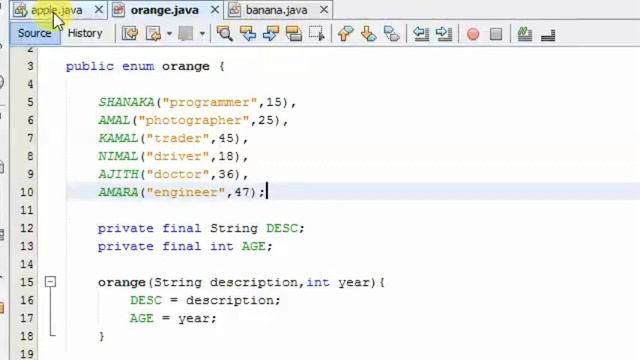640x360 pixels.
Task: Stop Macro Recording square button
Action: (x=496, y=34)
